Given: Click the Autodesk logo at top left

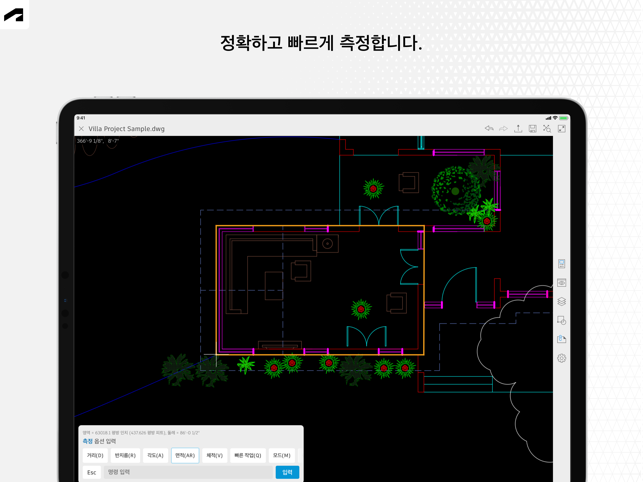Looking at the screenshot, I should coord(14,15).
